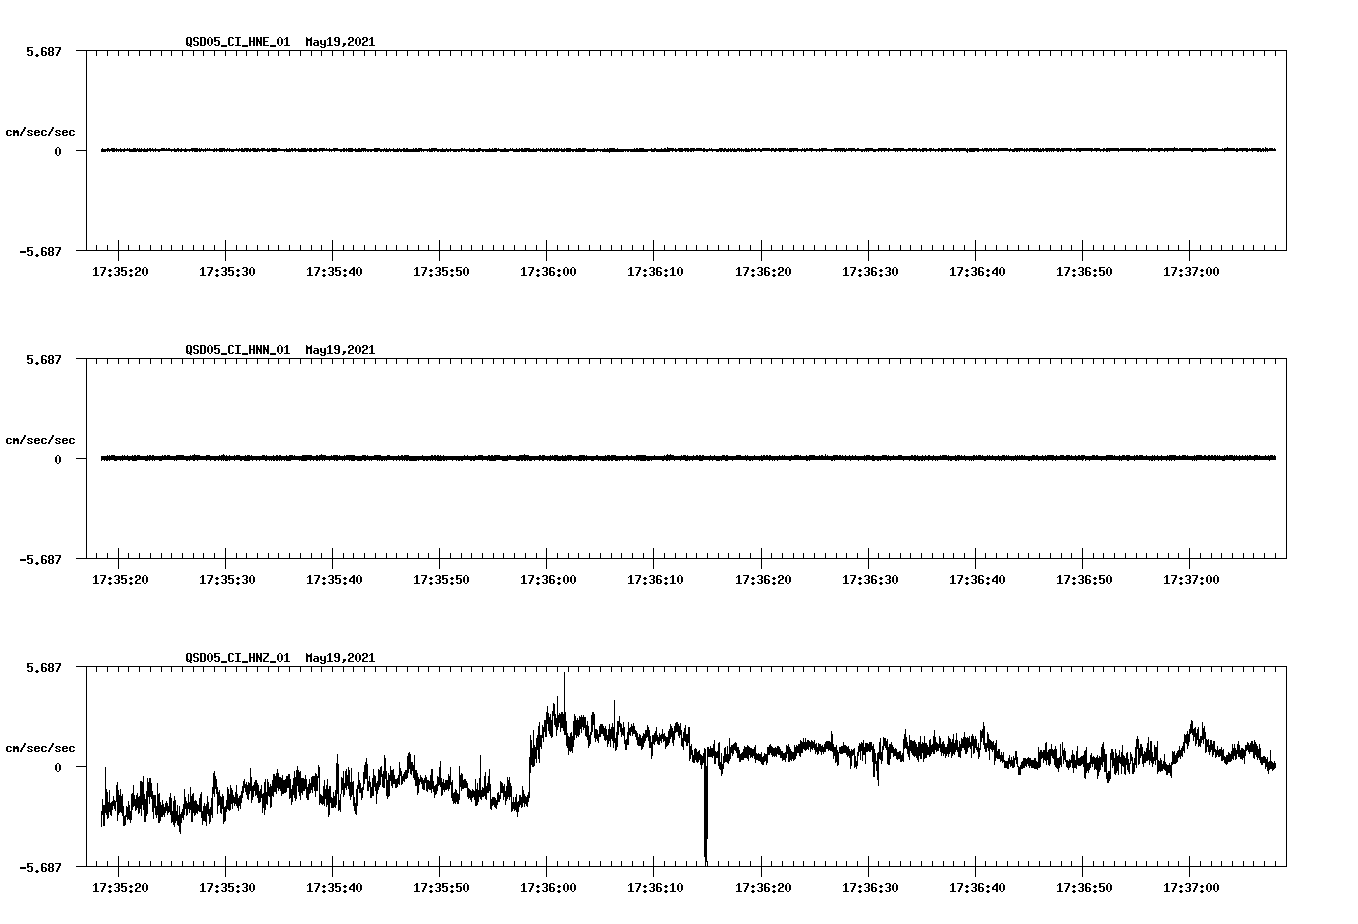
Task: Click the 17:36:30 time tick on HNE axis
Action: pos(868,270)
